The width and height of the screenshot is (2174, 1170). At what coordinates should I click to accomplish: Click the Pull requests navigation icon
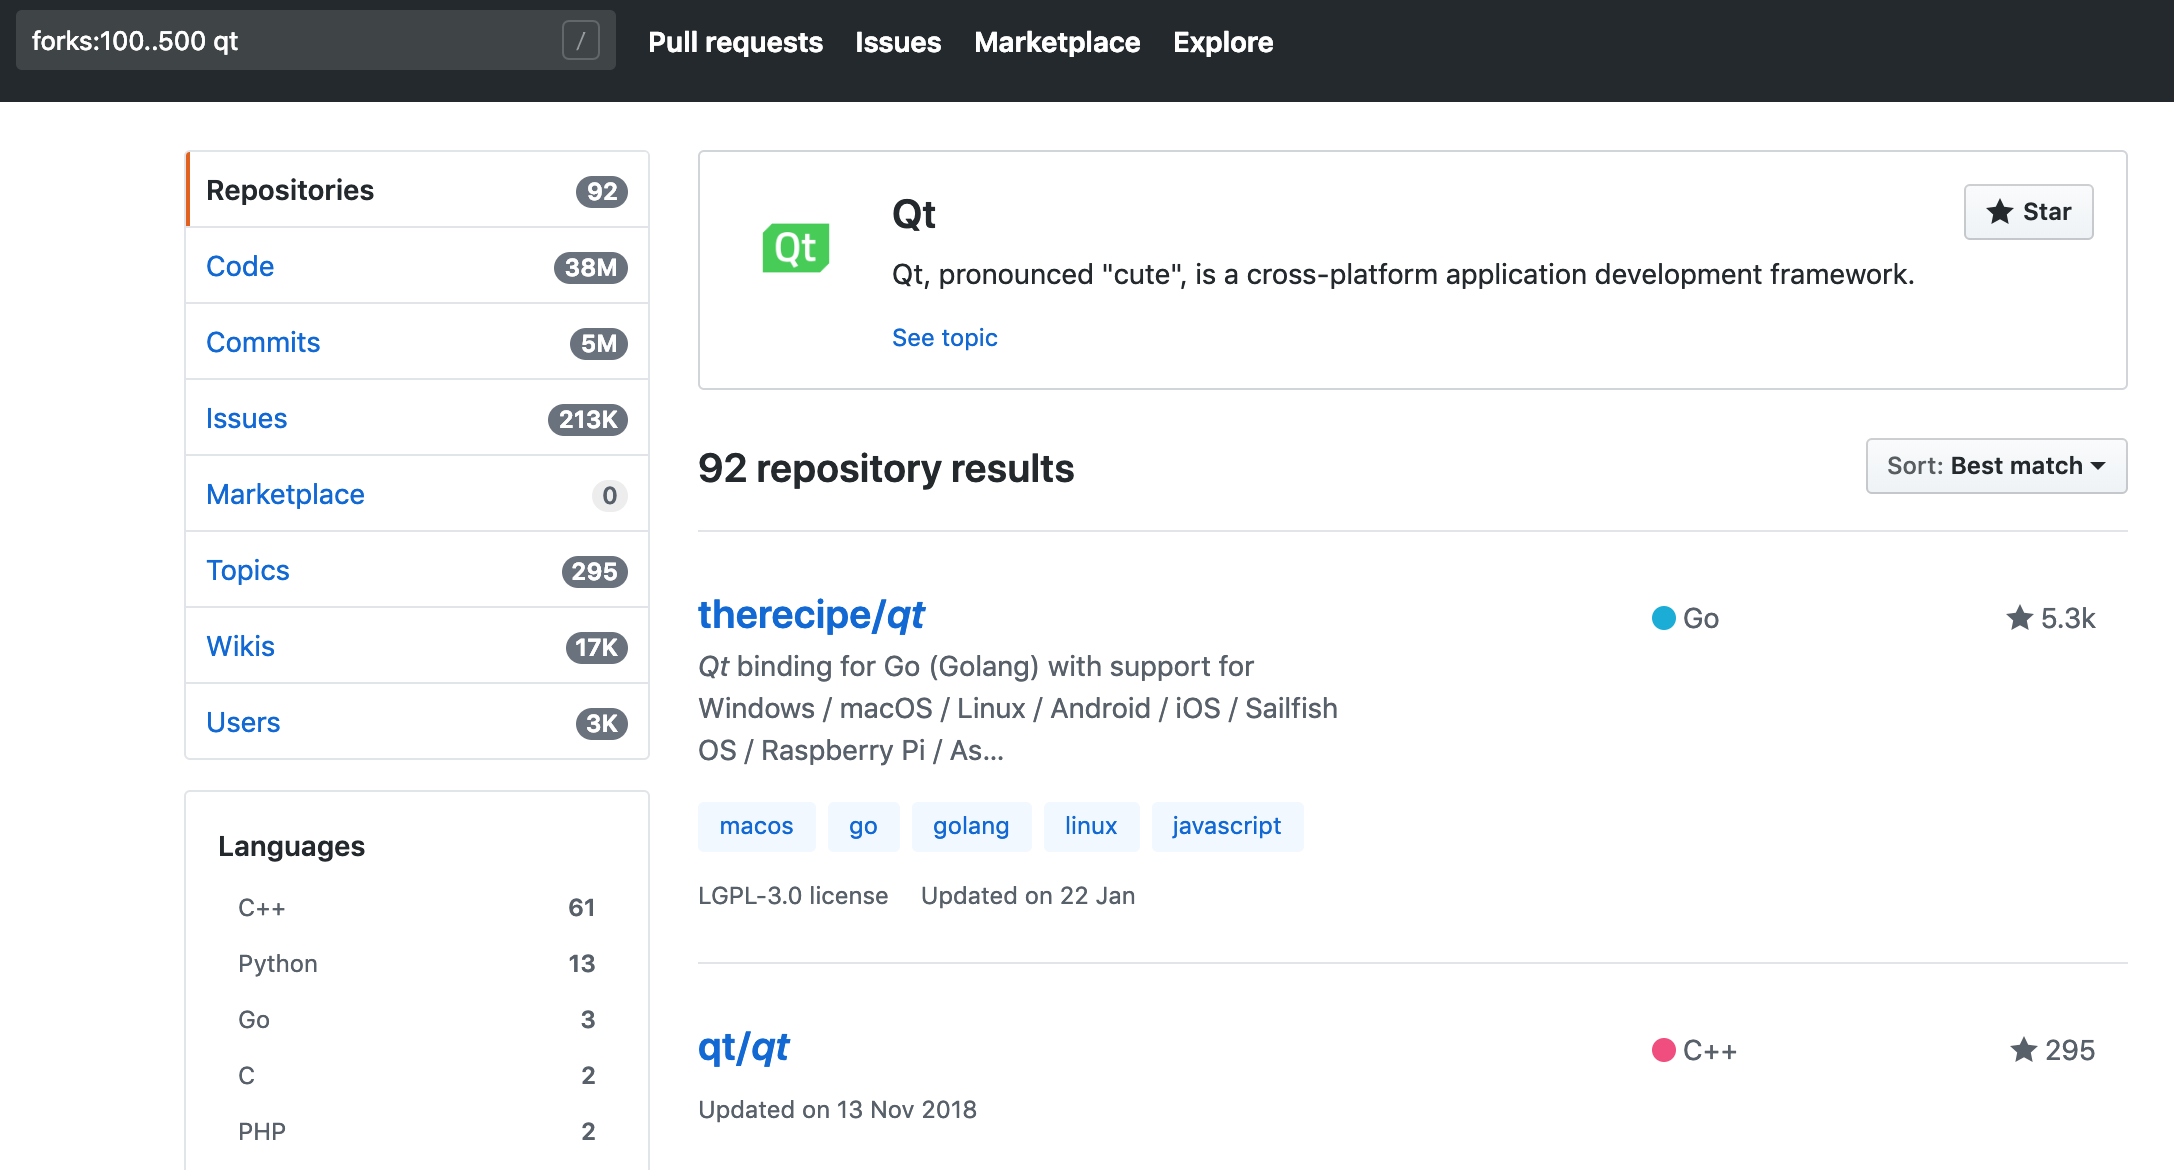[x=736, y=42]
